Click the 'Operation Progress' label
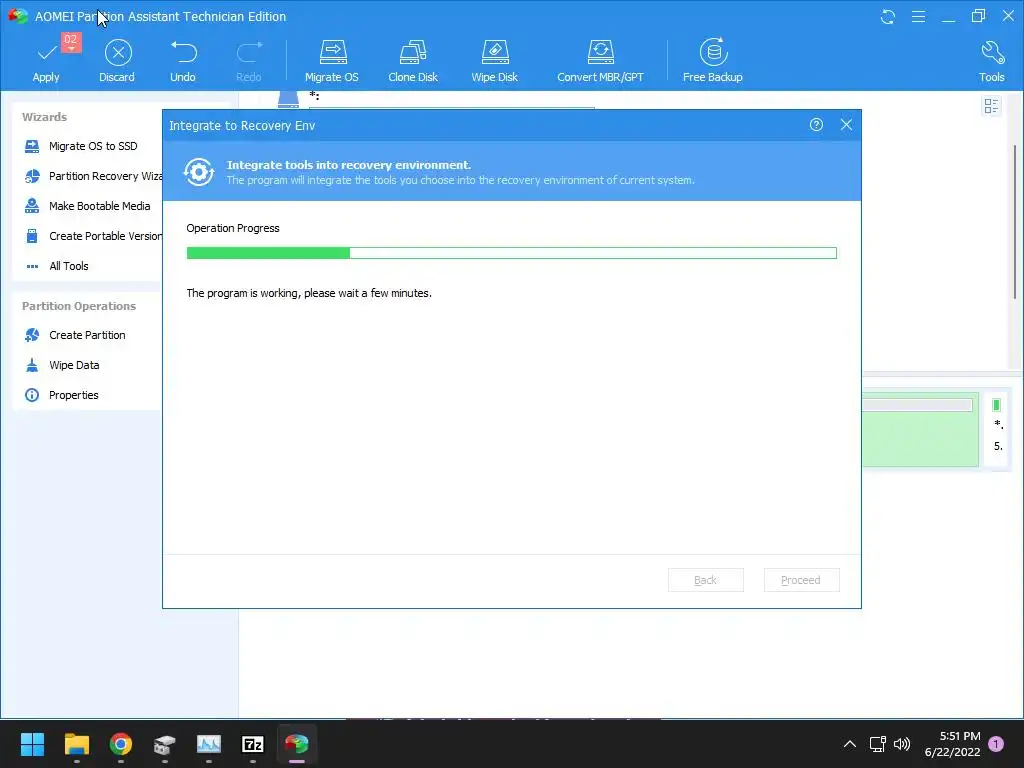The image size is (1024, 768). [x=232, y=228]
